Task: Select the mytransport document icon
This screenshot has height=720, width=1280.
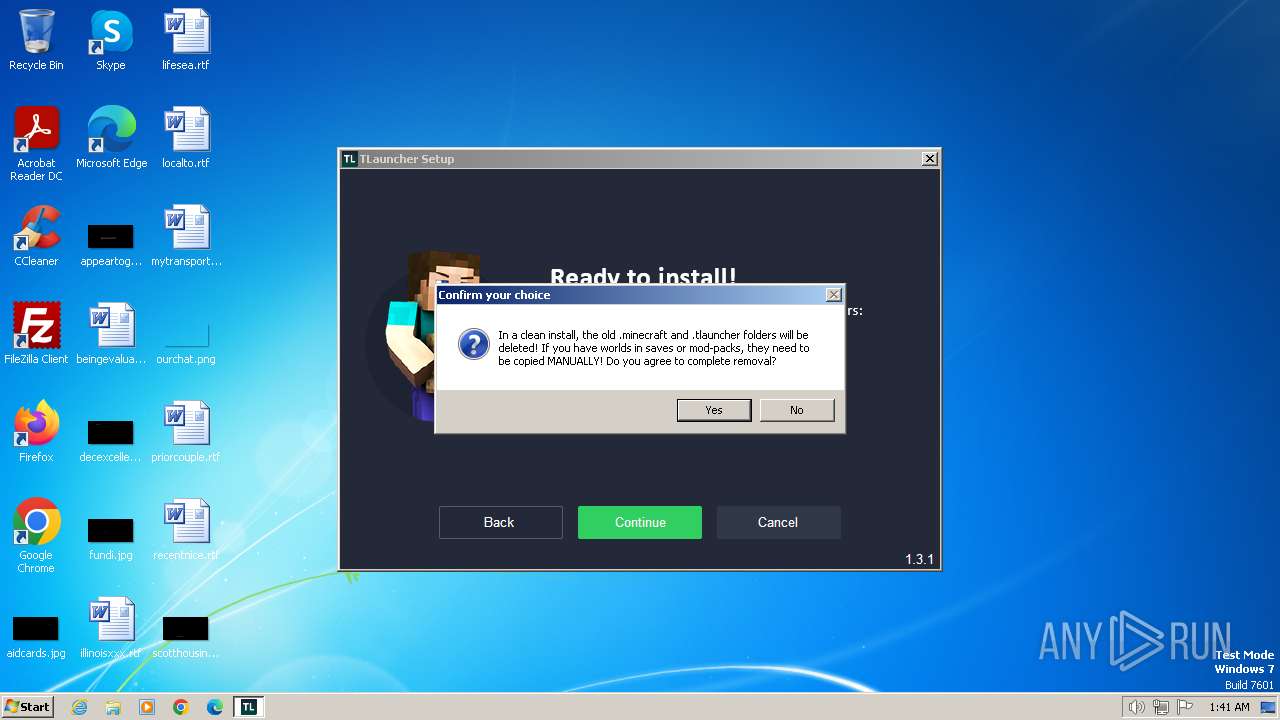Action: pos(186,236)
